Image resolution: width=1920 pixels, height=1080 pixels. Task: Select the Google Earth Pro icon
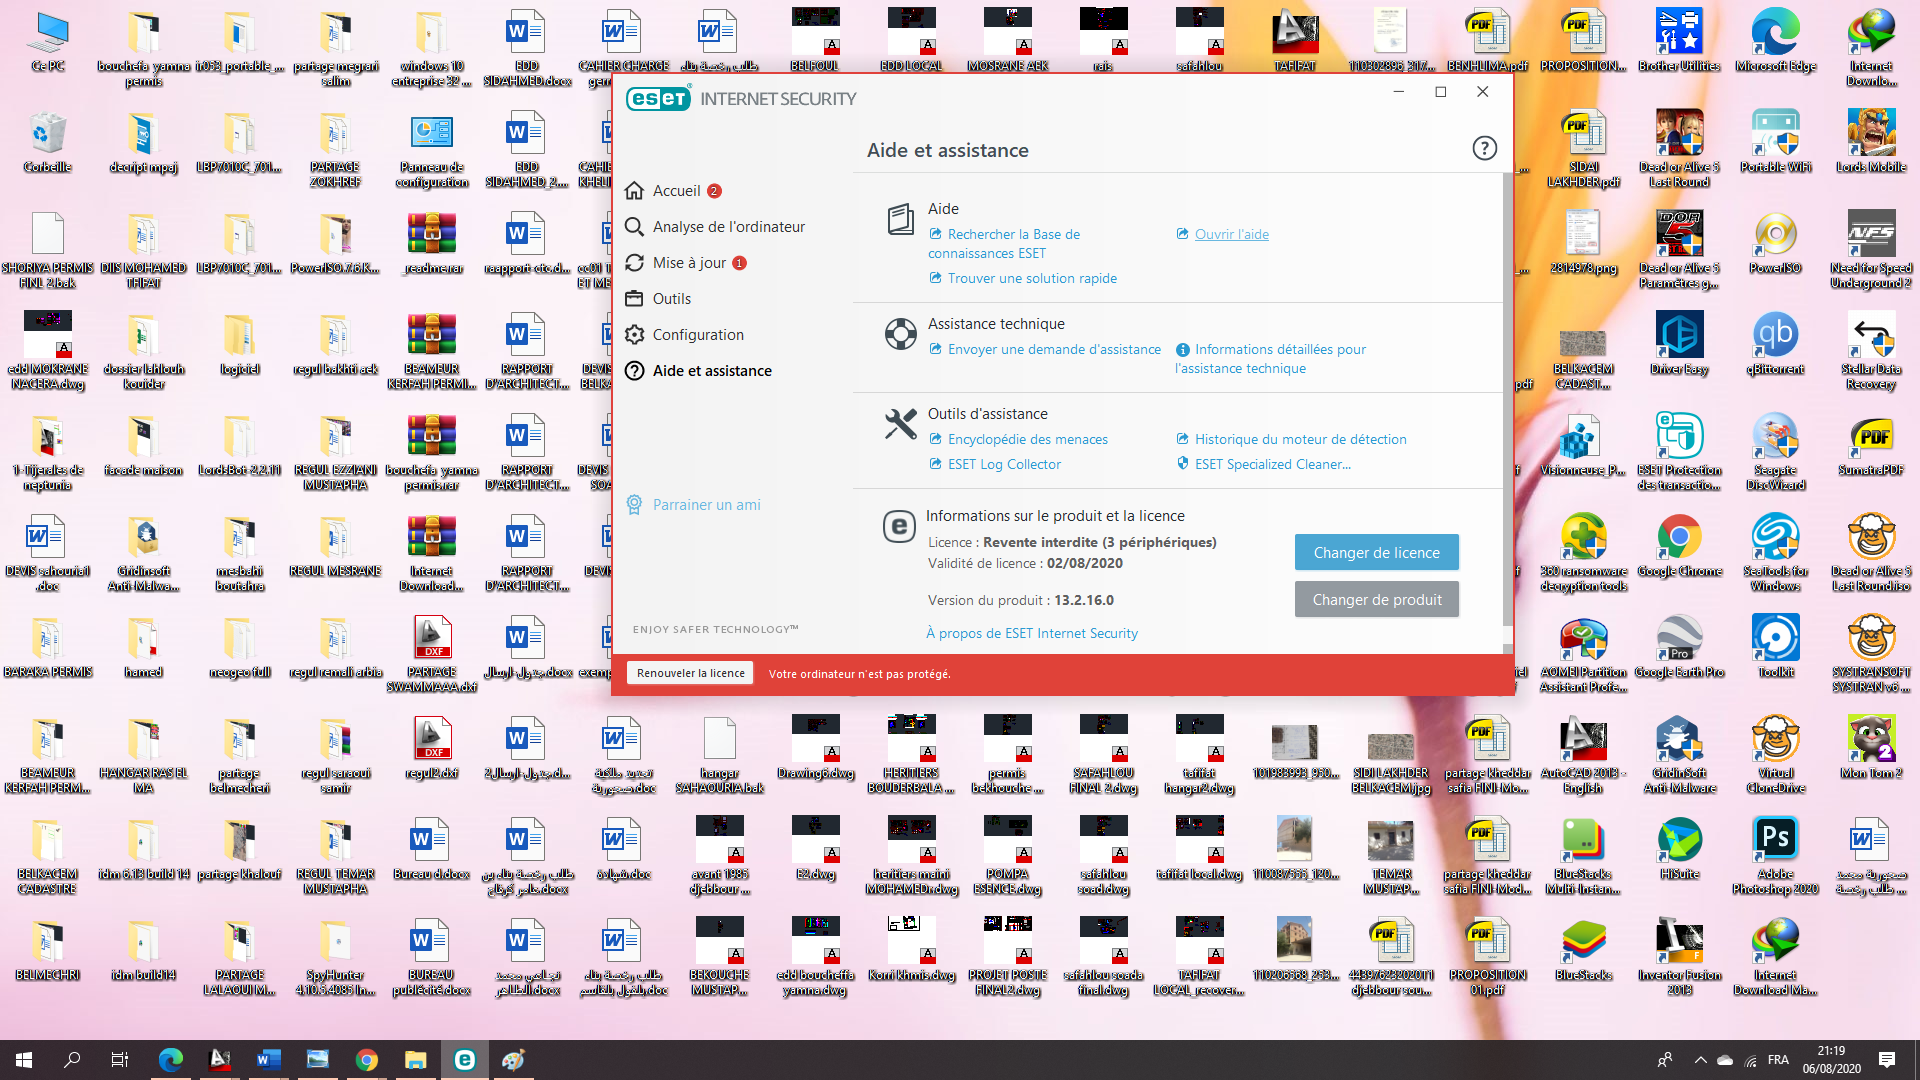(x=1679, y=647)
